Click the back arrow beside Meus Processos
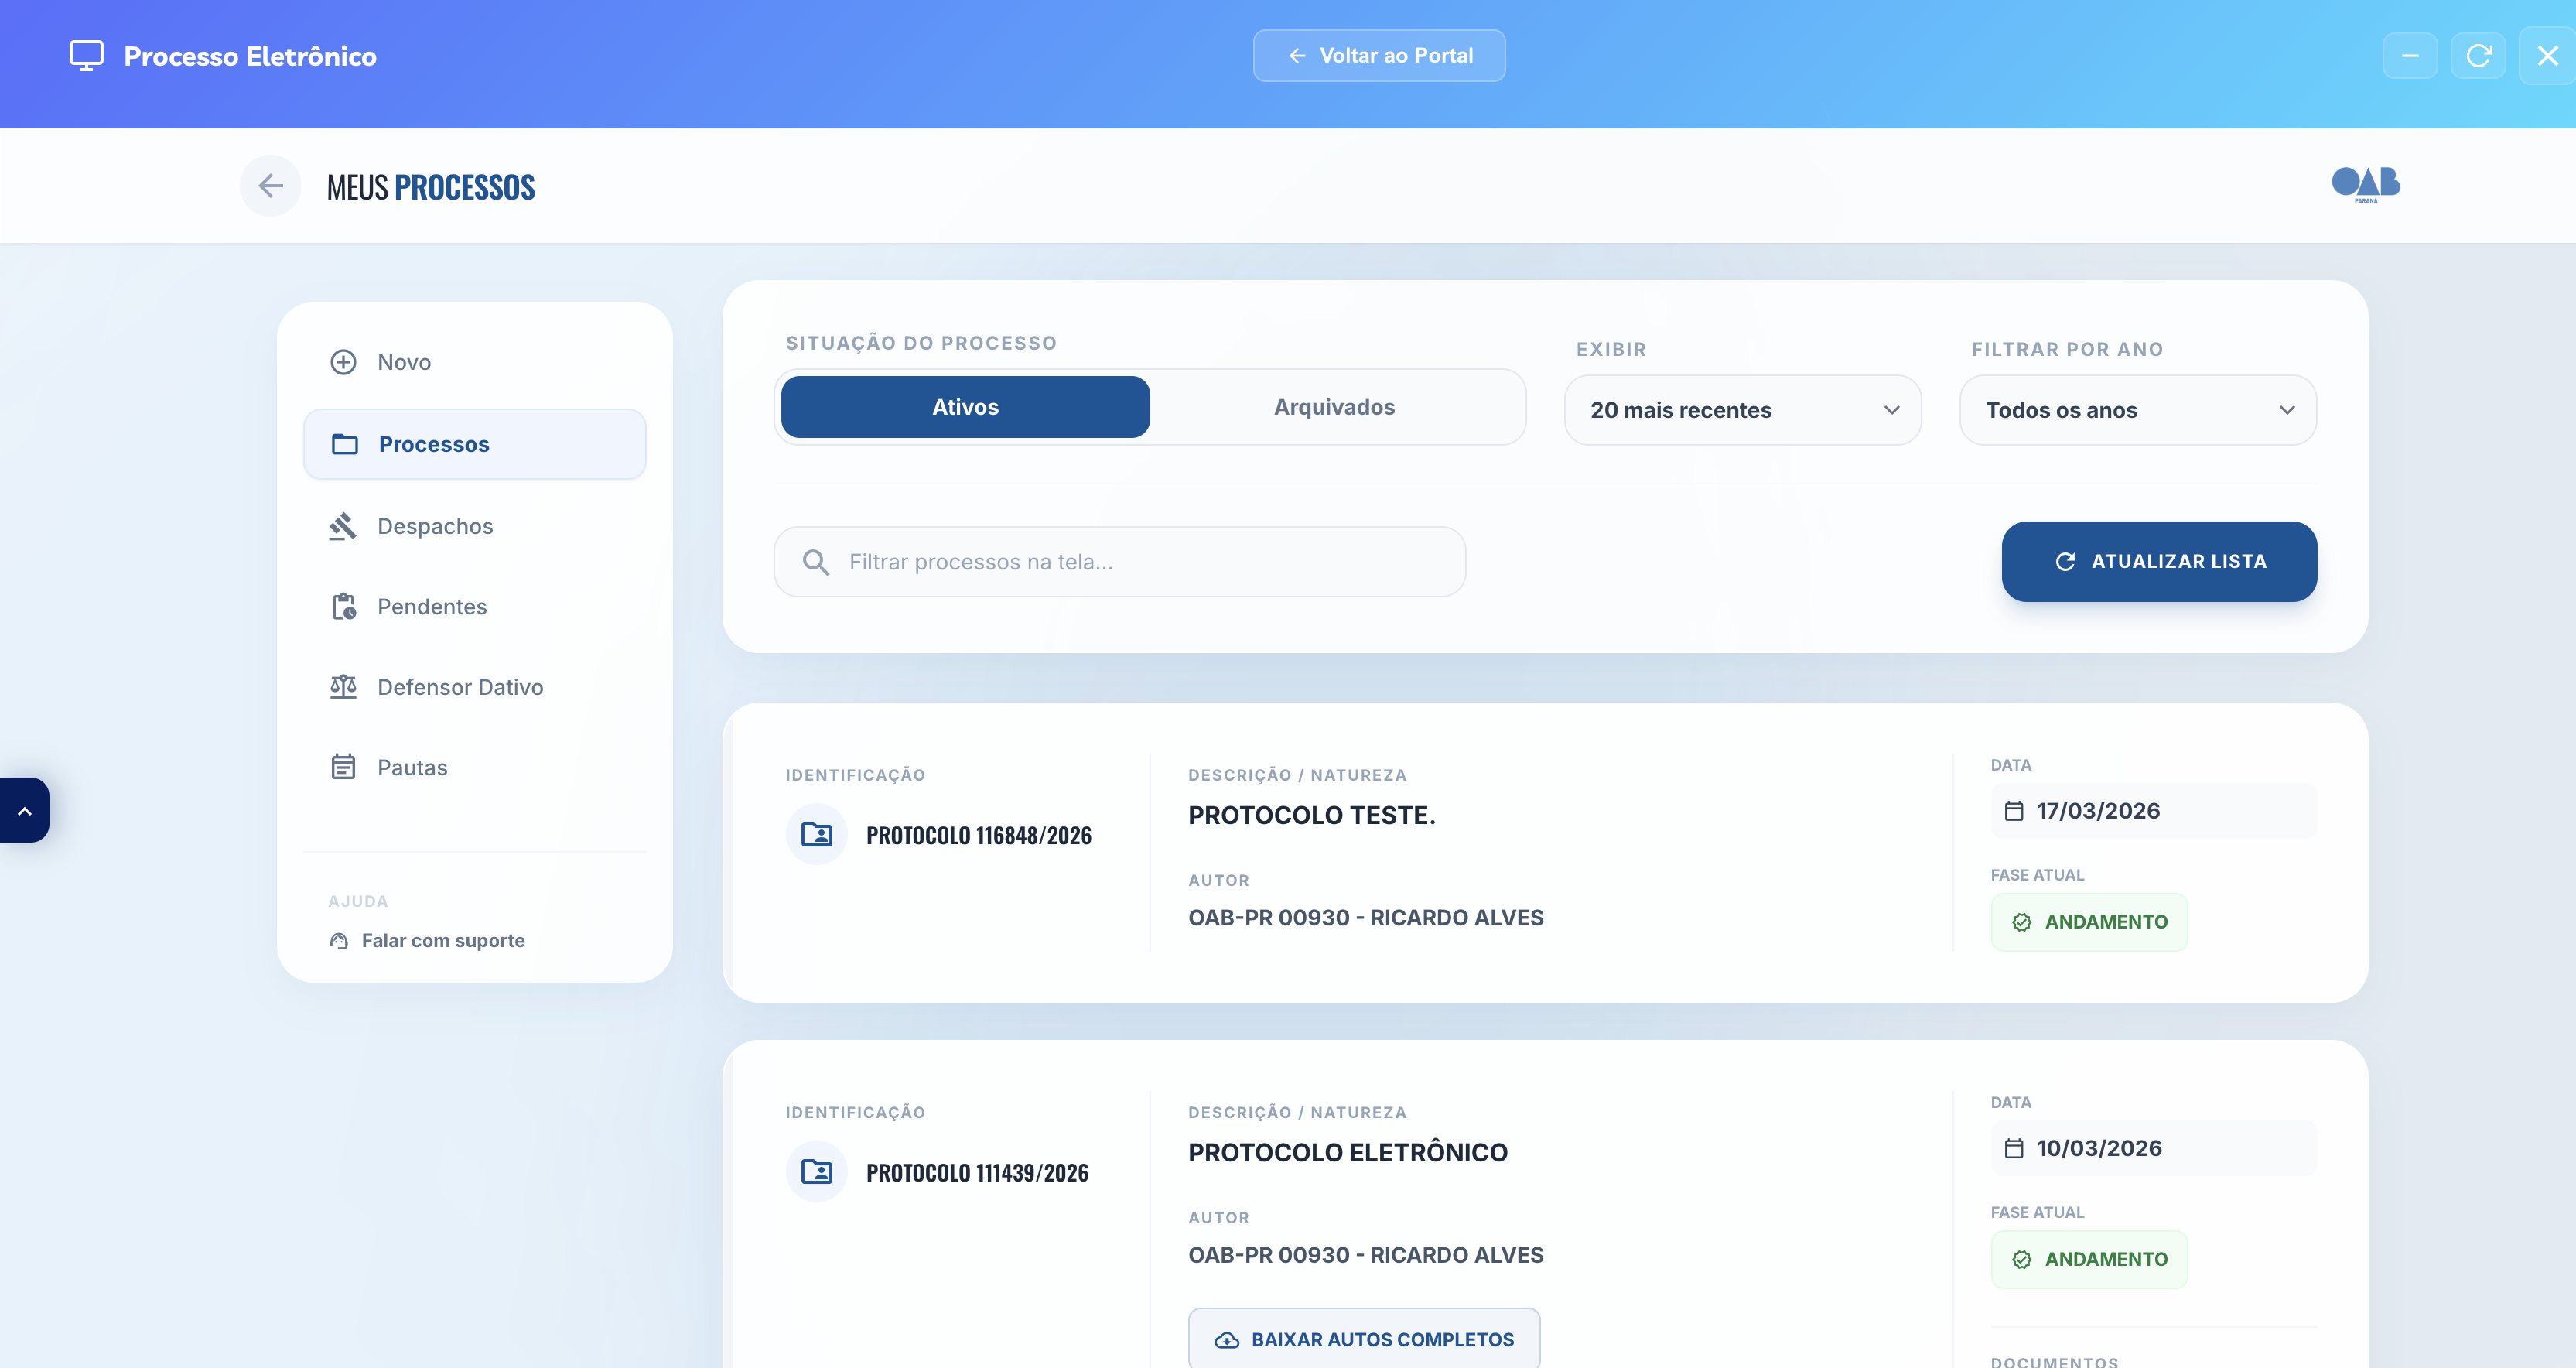 point(270,186)
